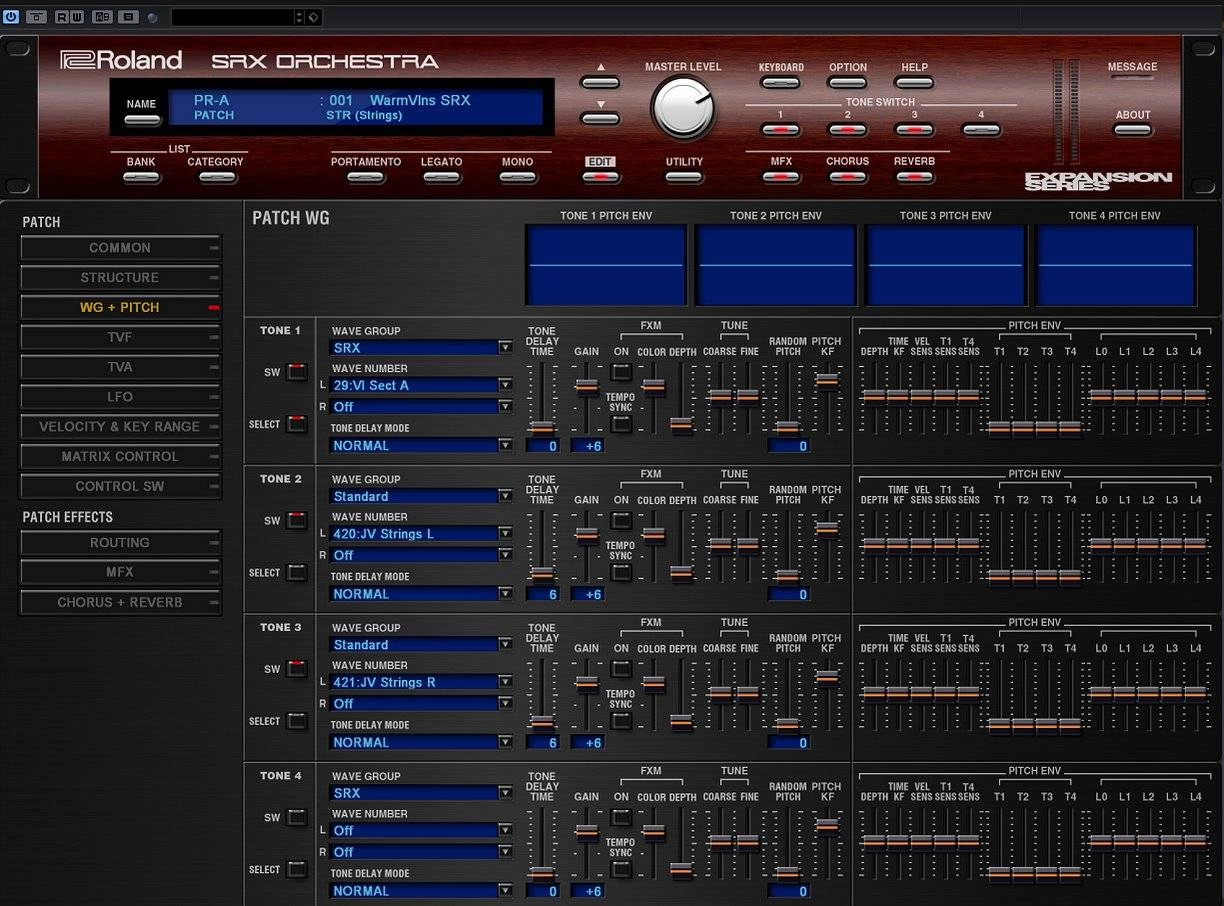Toggle the MFX effect switch
The image size is (1224, 906).
pos(781,177)
